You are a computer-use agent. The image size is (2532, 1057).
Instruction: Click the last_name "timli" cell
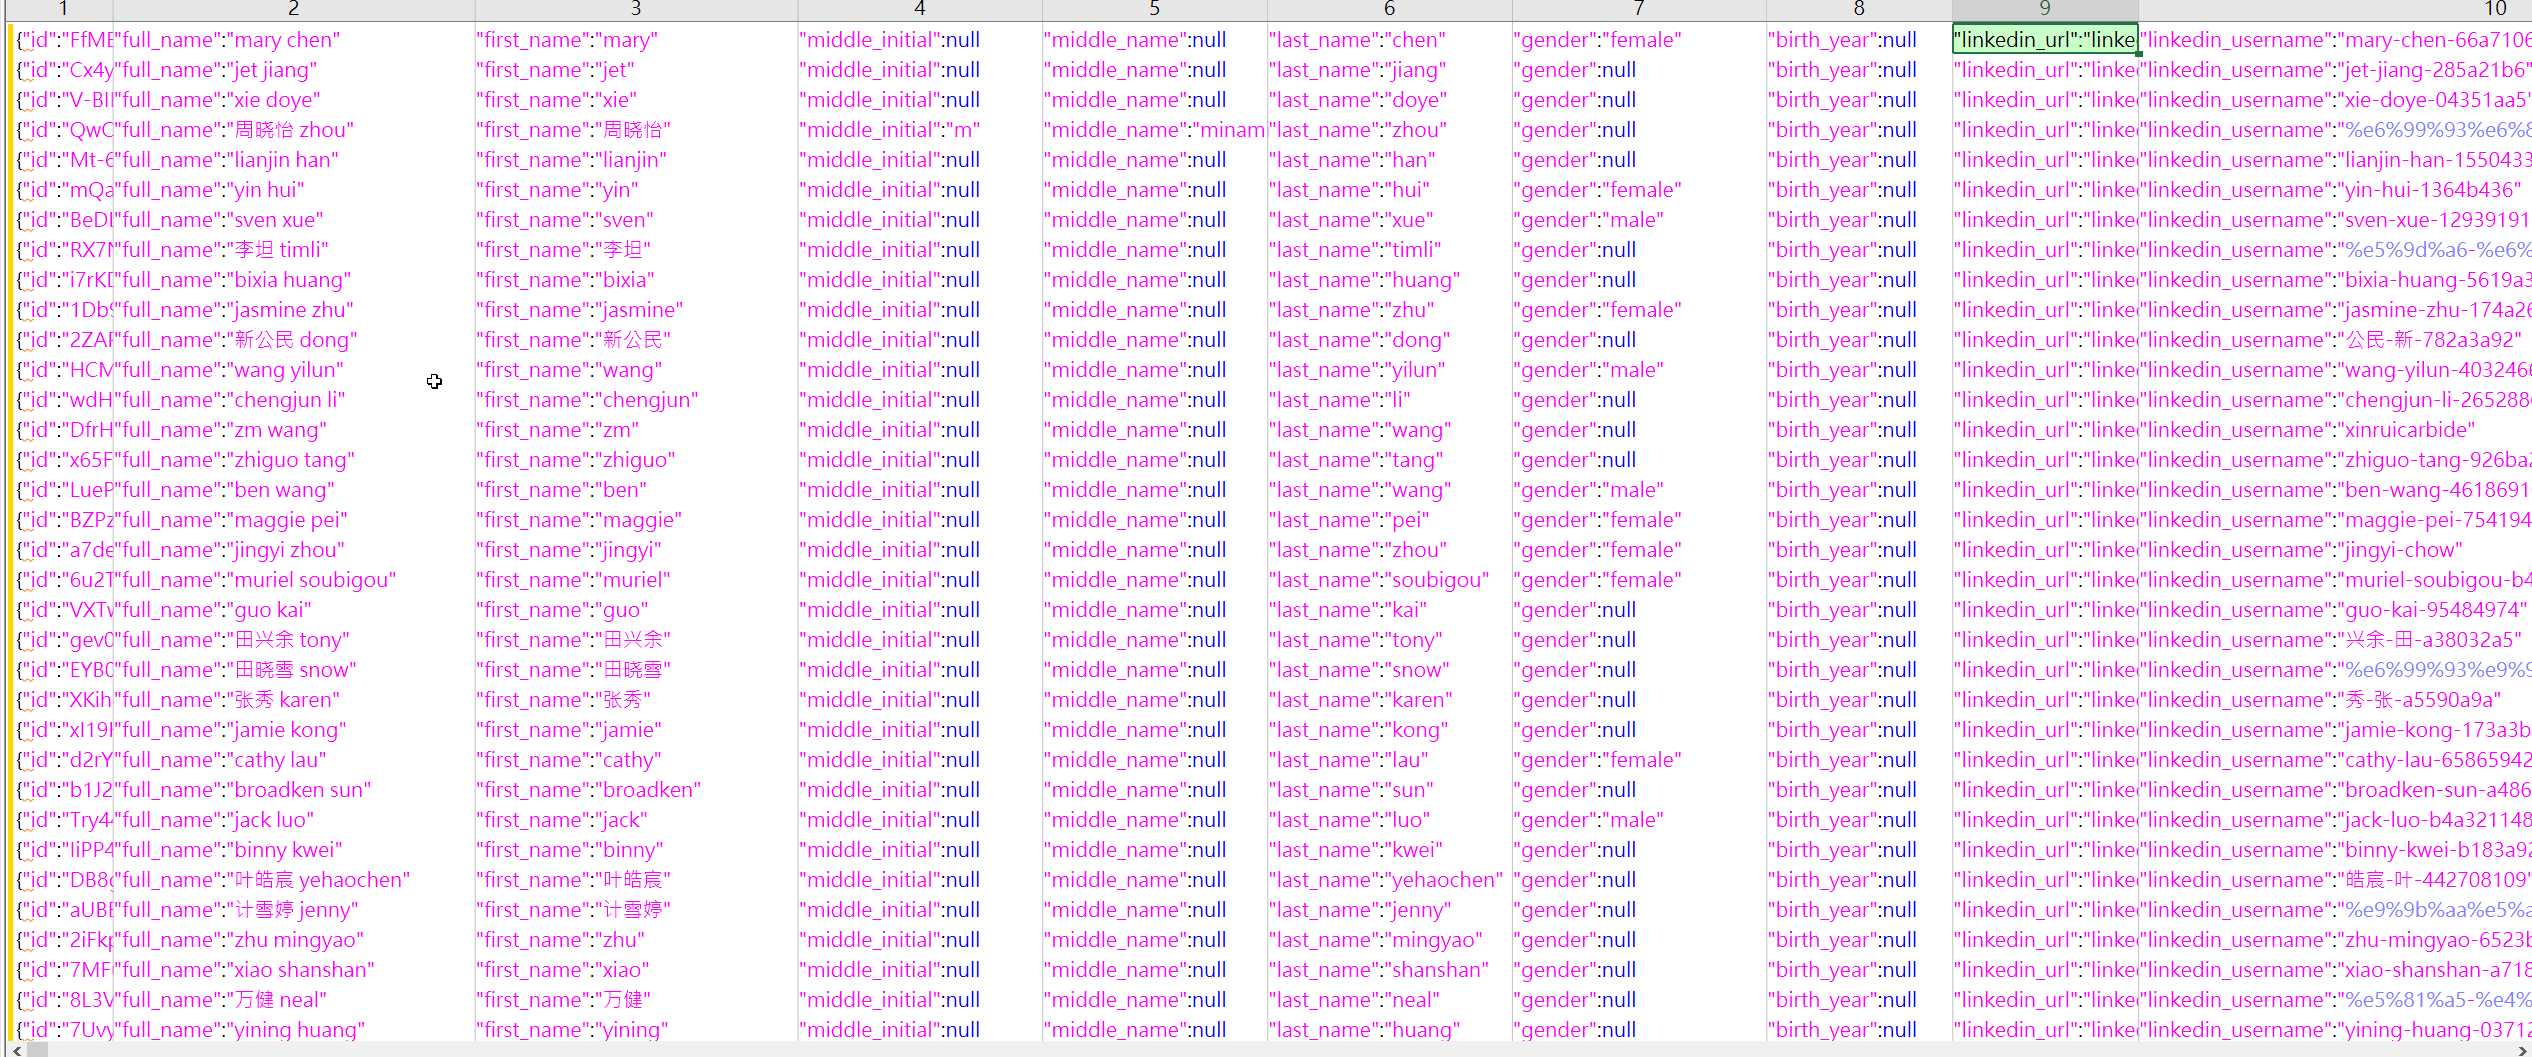[1390, 250]
